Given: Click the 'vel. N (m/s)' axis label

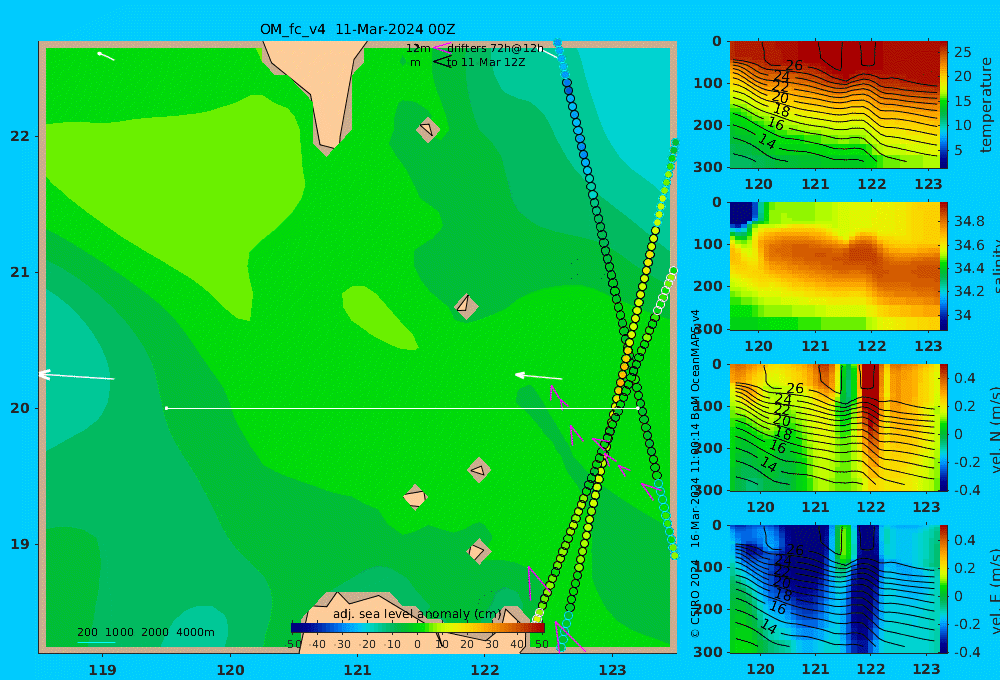Looking at the screenshot, I should [995, 430].
